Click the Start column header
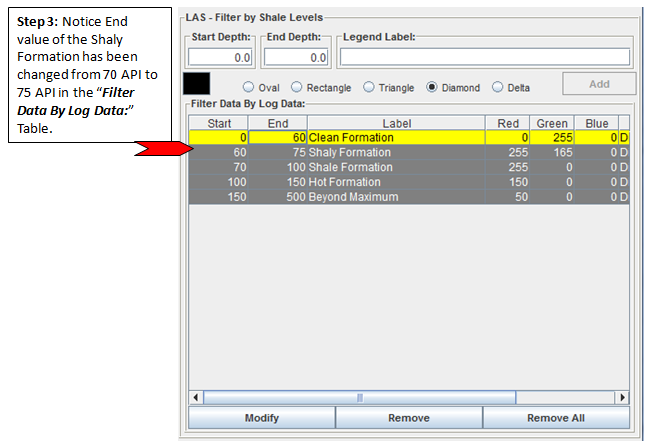 pyautogui.click(x=219, y=123)
